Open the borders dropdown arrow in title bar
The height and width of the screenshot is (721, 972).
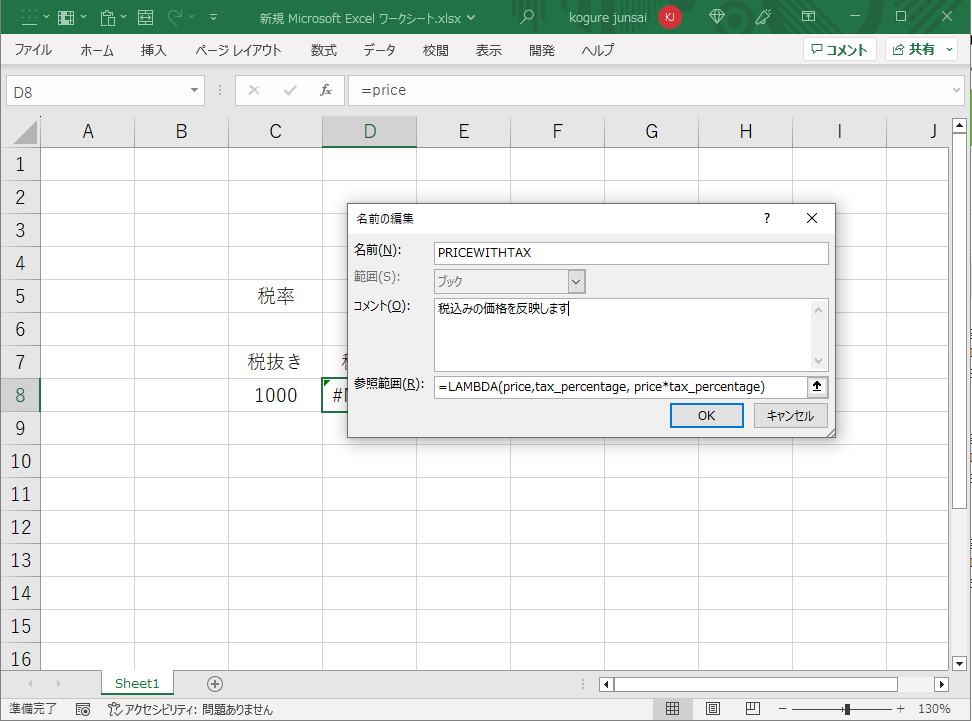coord(46,17)
